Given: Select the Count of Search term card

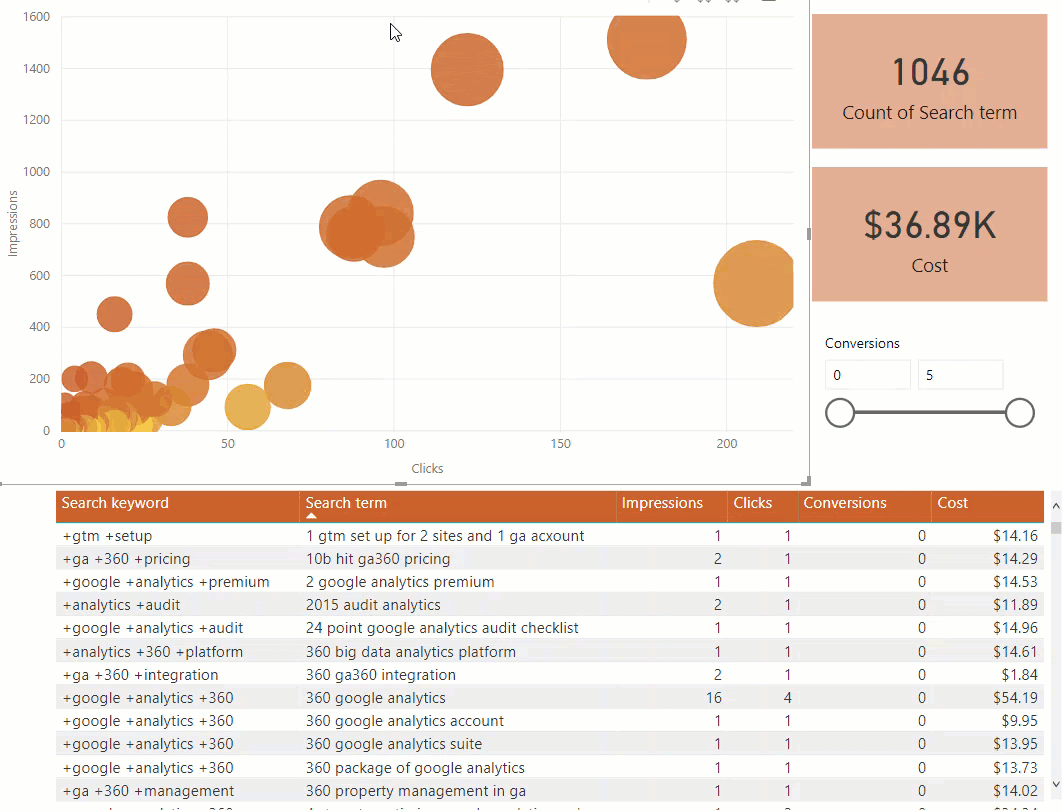Looking at the screenshot, I should 929,82.
